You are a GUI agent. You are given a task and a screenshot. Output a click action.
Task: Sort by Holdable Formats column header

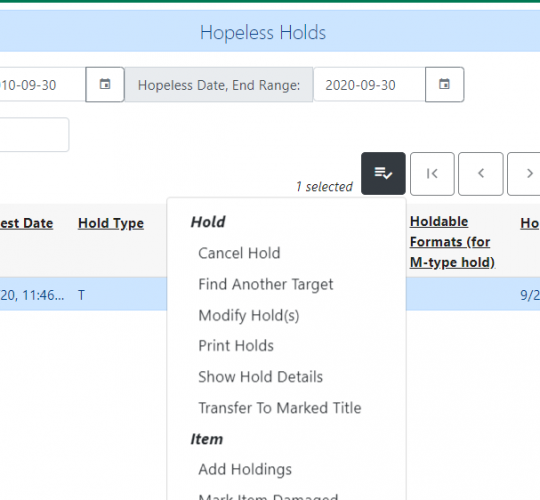452,242
